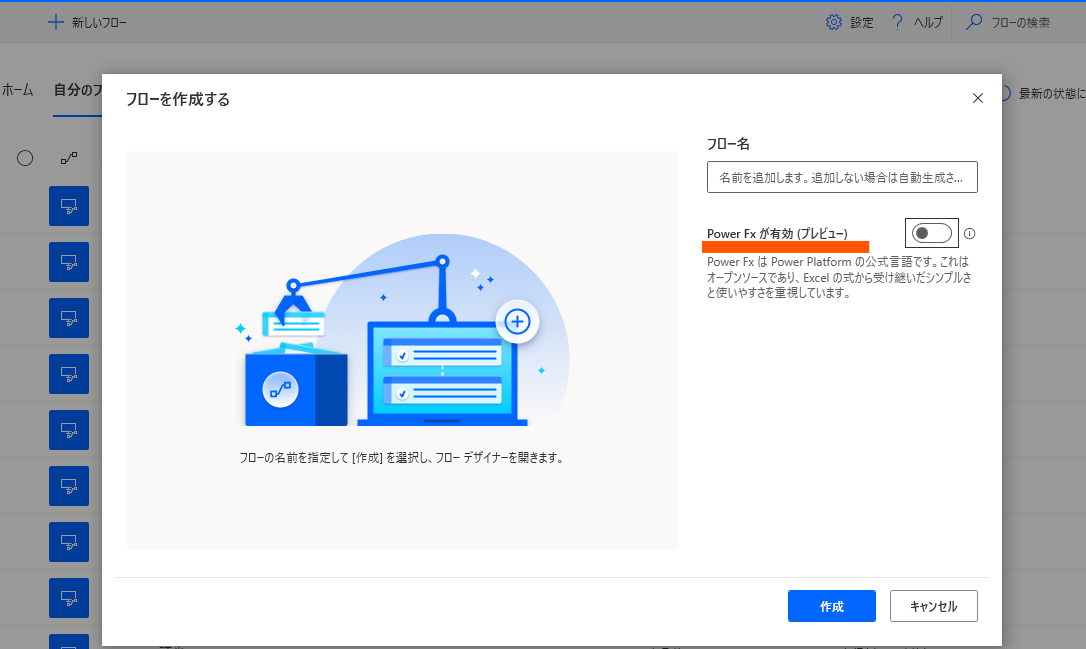Click the 新しいフロー plus icon
Image resolution: width=1086 pixels, height=649 pixels.
[56, 22]
